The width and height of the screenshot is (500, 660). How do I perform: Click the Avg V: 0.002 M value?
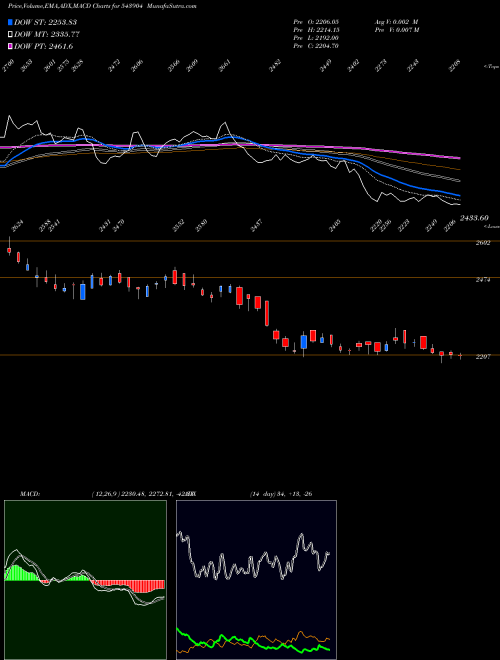396,21
